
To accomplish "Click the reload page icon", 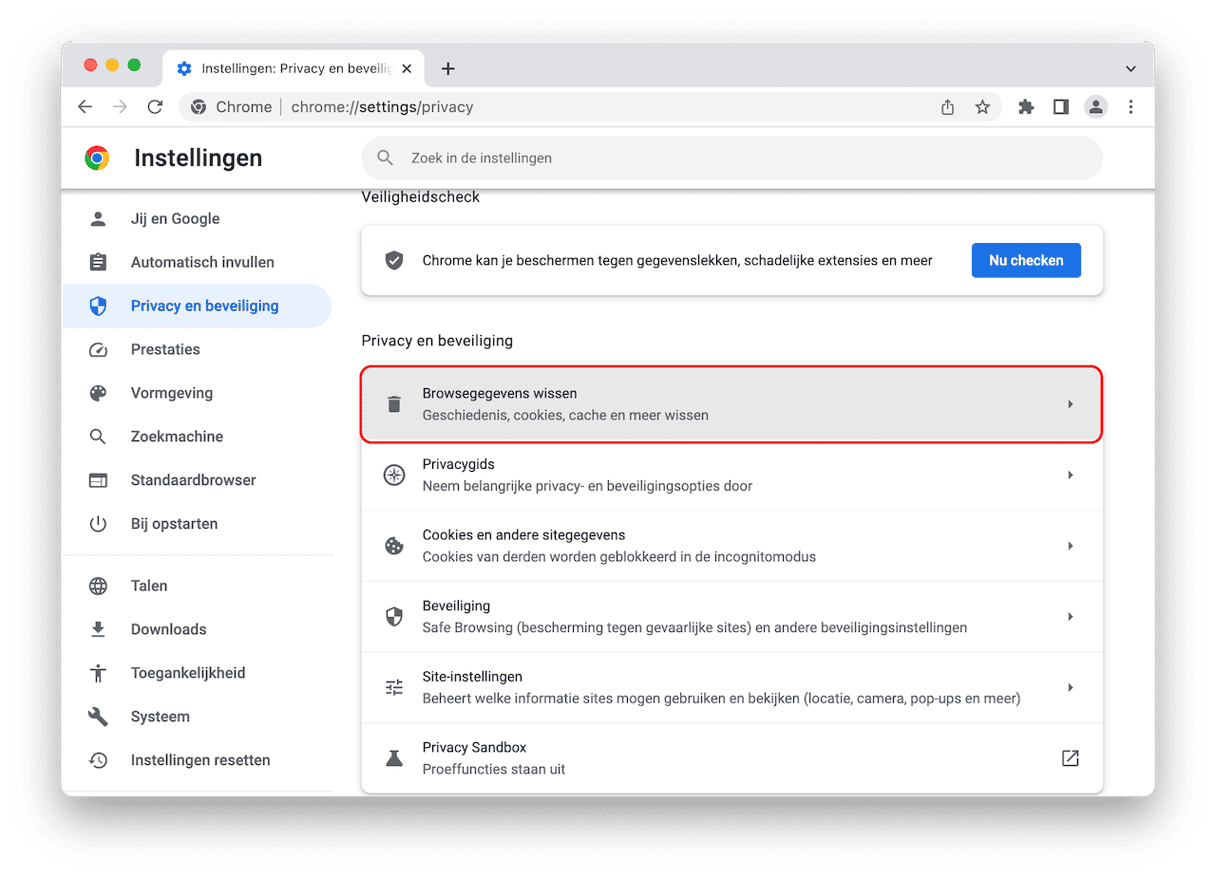I will [155, 107].
